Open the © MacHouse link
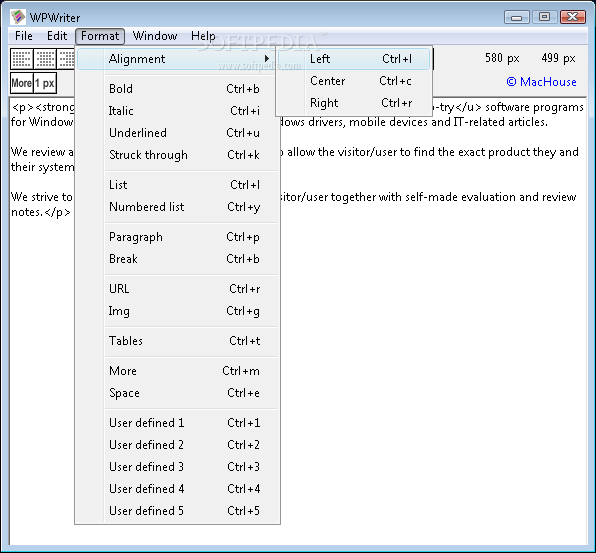 point(541,82)
